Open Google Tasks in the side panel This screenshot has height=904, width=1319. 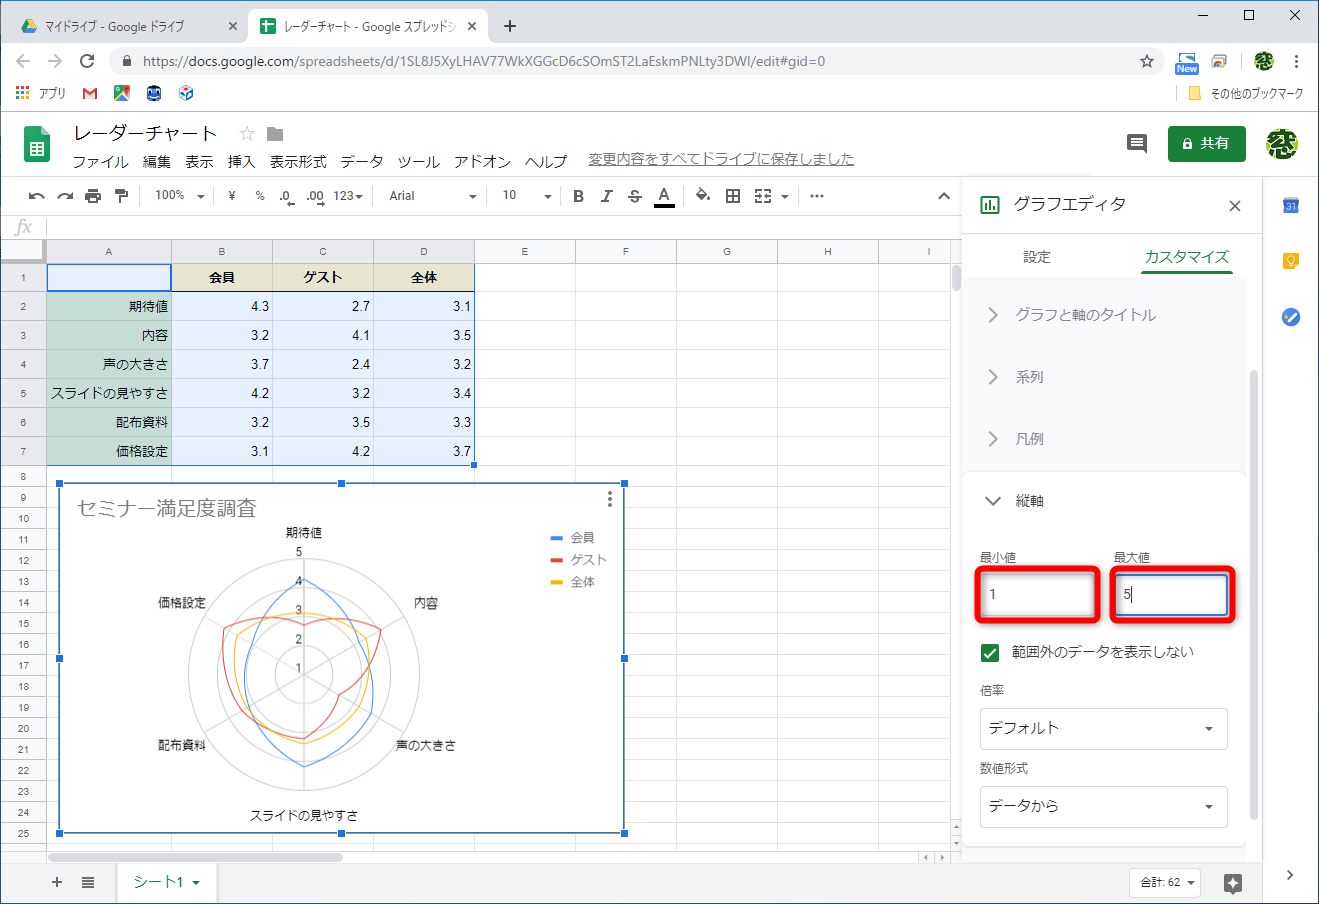pyautogui.click(x=1291, y=317)
